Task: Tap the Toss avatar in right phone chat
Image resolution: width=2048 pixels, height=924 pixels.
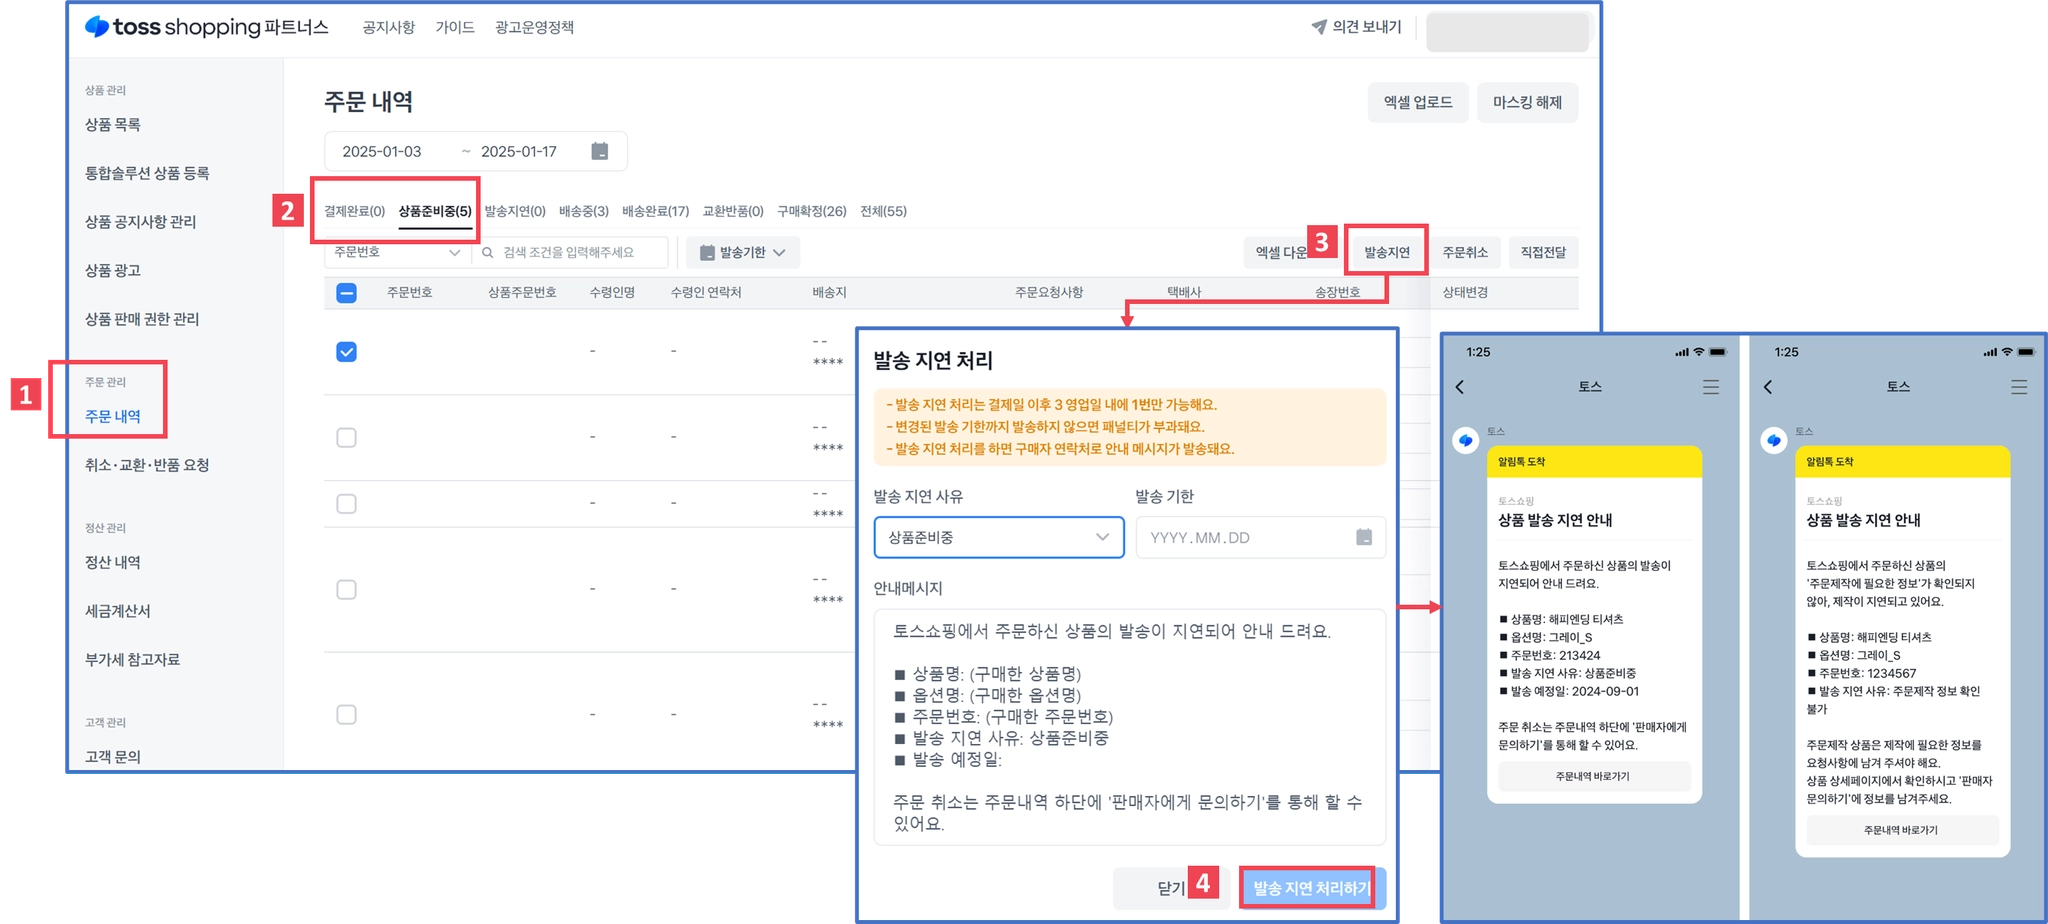Action: point(1774,440)
